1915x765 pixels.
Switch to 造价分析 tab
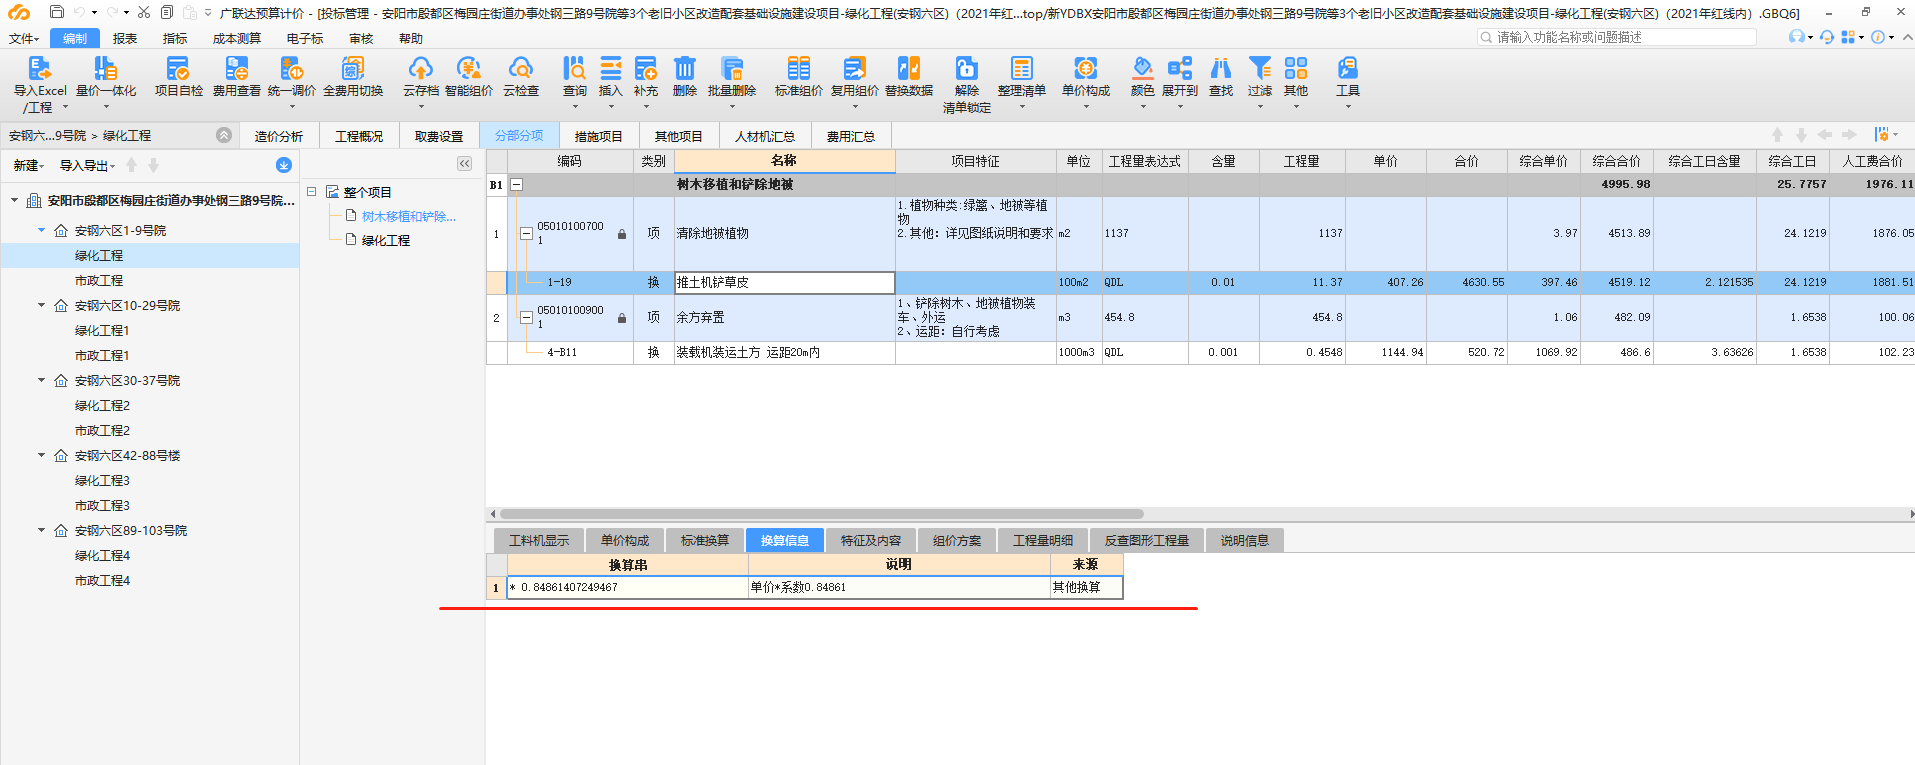pyautogui.click(x=279, y=136)
